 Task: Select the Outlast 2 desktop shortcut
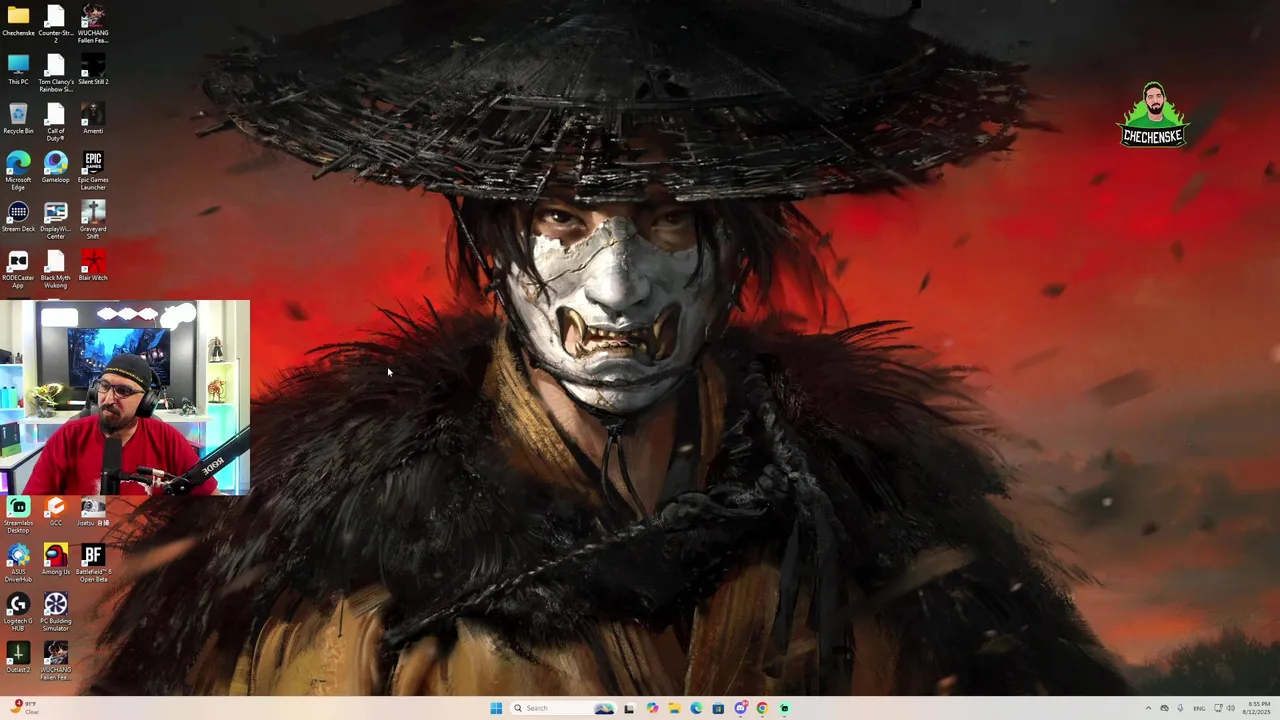(18, 658)
